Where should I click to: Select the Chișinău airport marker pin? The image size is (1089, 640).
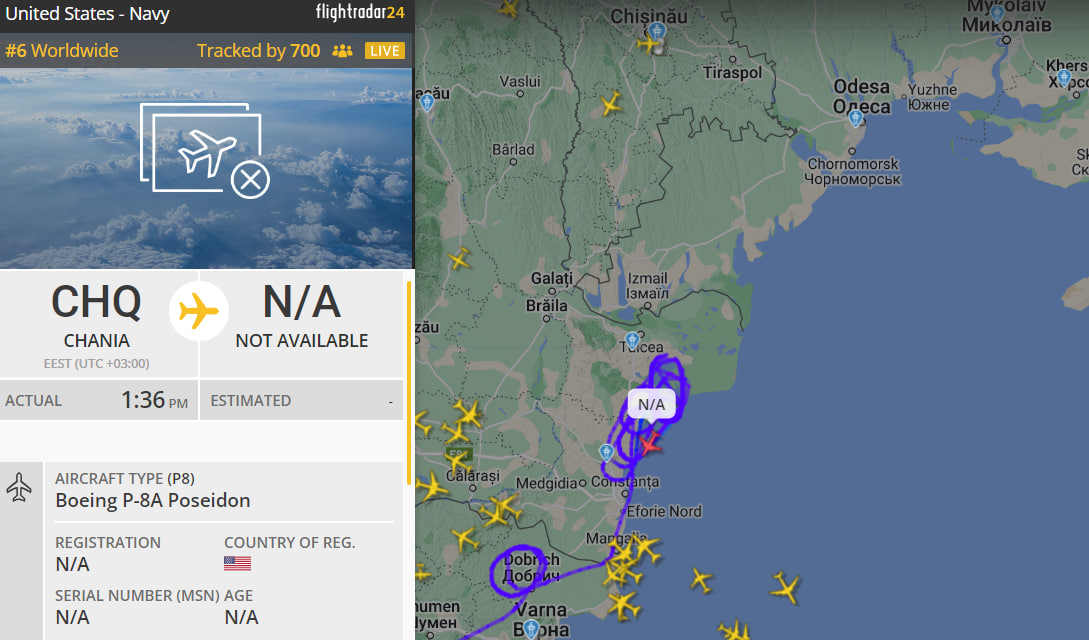657,31
